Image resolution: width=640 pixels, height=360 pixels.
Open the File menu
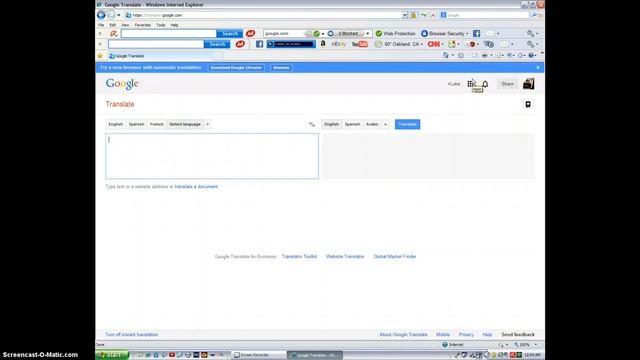pos(101,25)
